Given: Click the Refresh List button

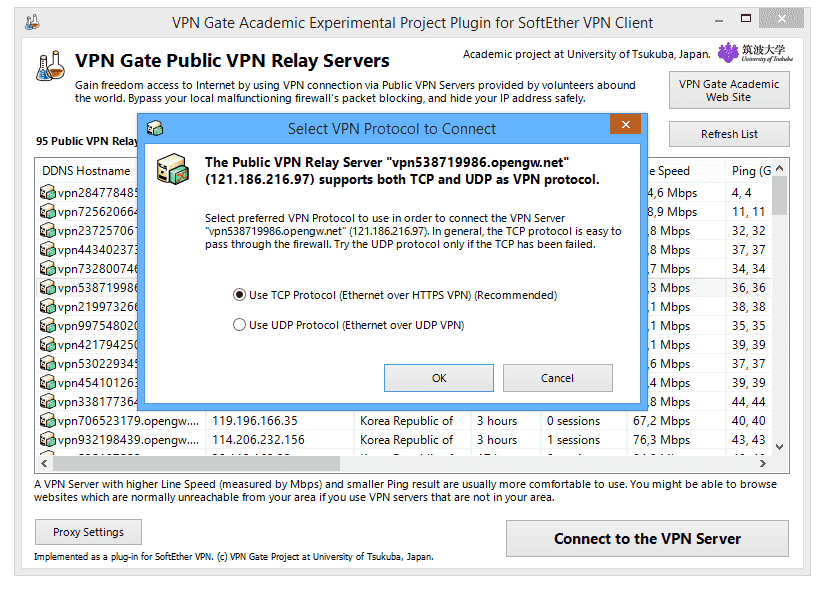Looking at the screenshot, I should coord(729,134).
